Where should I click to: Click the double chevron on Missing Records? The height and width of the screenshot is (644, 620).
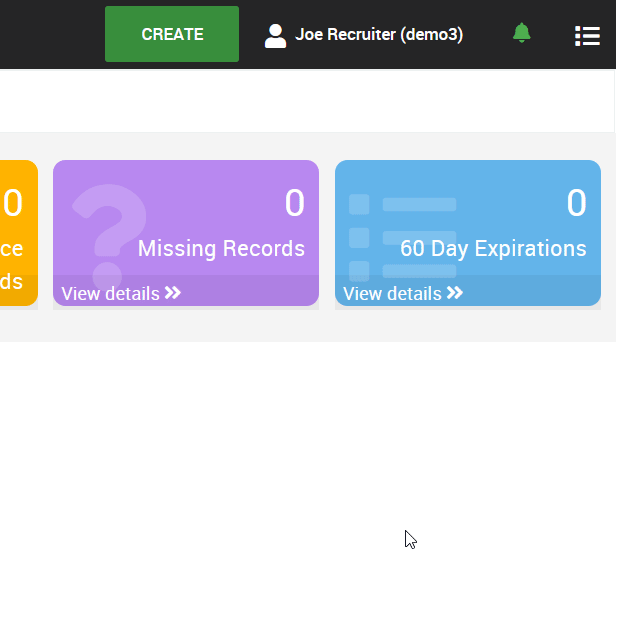tap(172, 293)
